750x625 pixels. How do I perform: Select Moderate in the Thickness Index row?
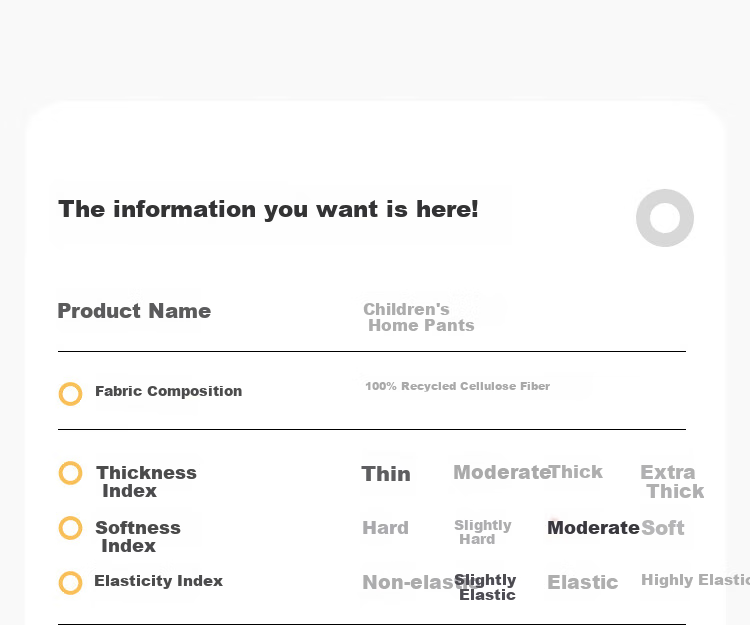501,472
